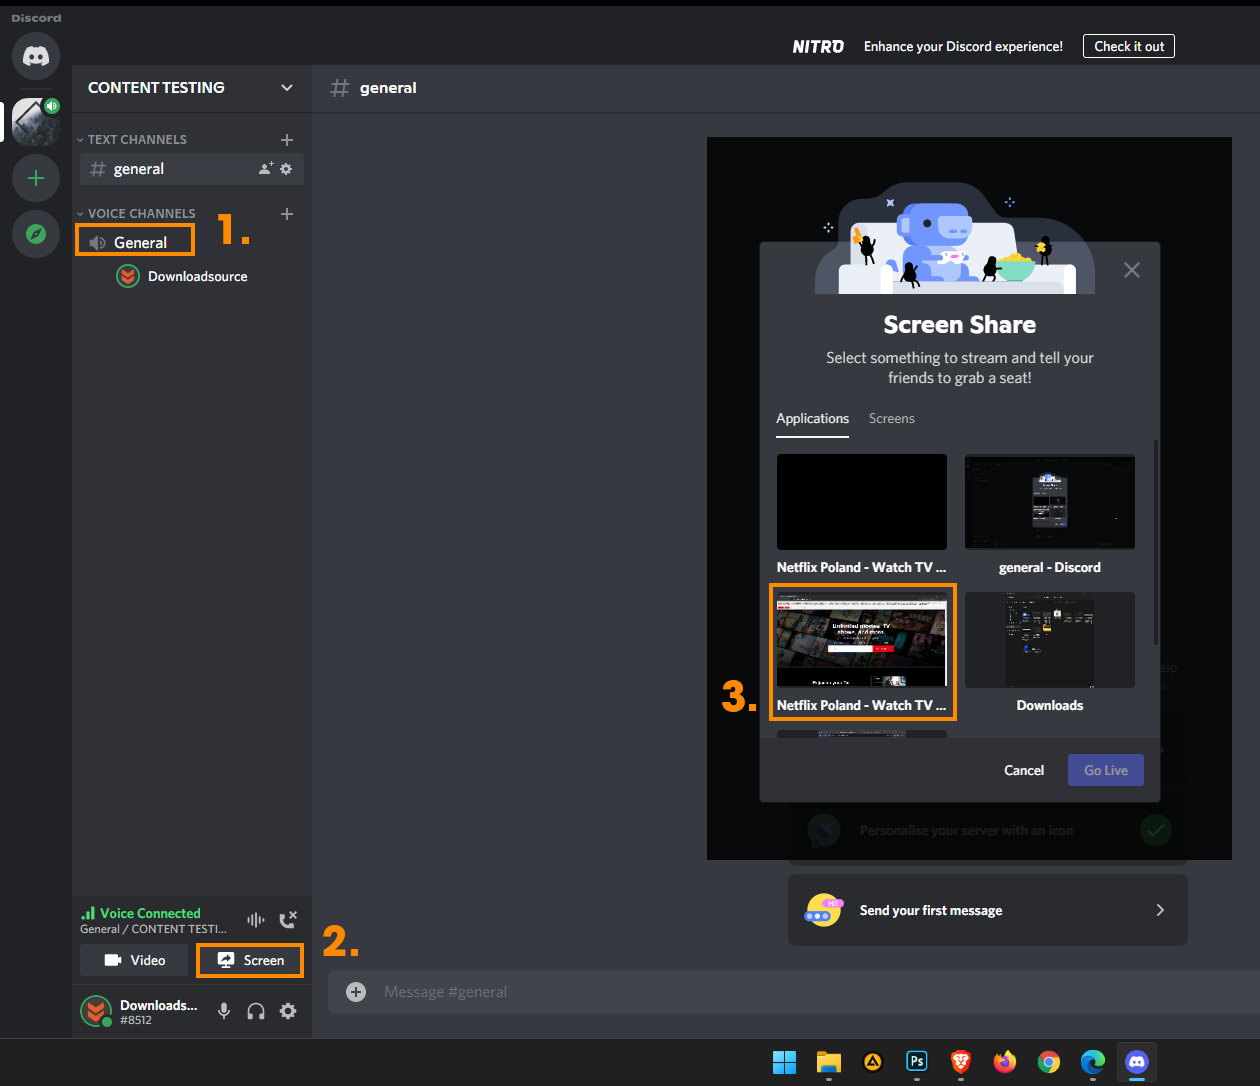Click the Add a Server plus icon
Image resolution: width=1260 pixels, height=1086 pixels.
pyautogui.click(x=36, y=178)
